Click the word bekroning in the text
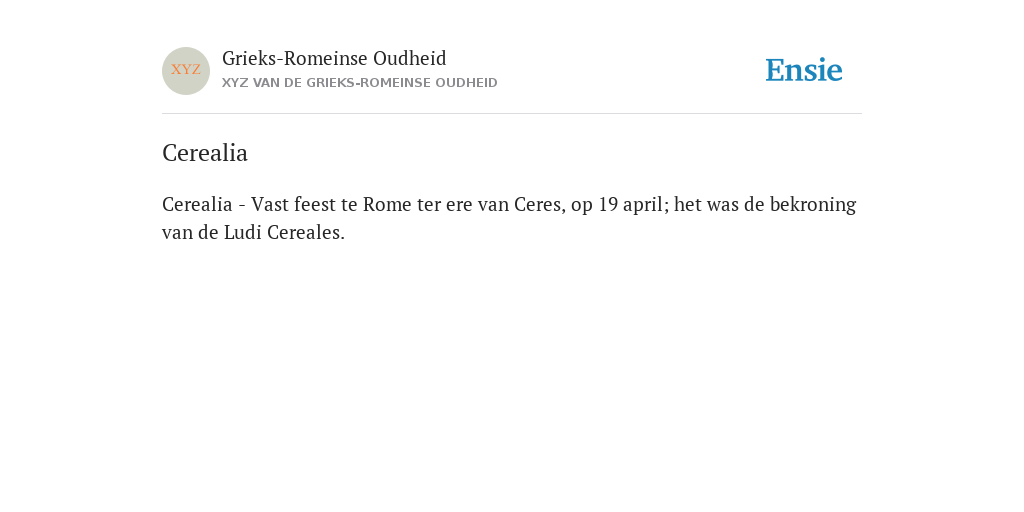The width and height of the screenshot is (1024, 512). click(x=813, y=205)
